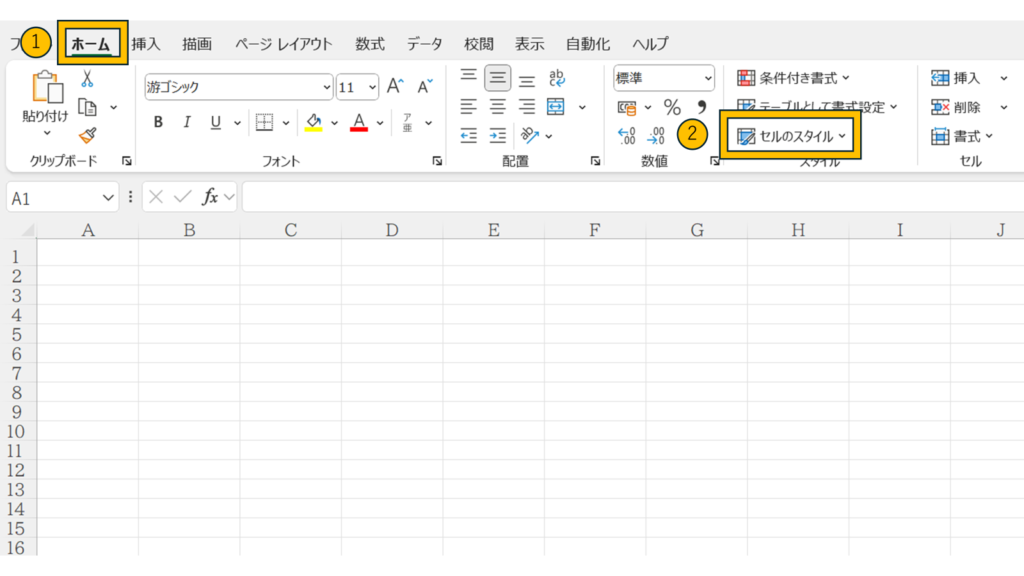The height and width of the screenshot is (576, 1024).
Task: Click the Comma Style icon
Action: coord(701,107)
